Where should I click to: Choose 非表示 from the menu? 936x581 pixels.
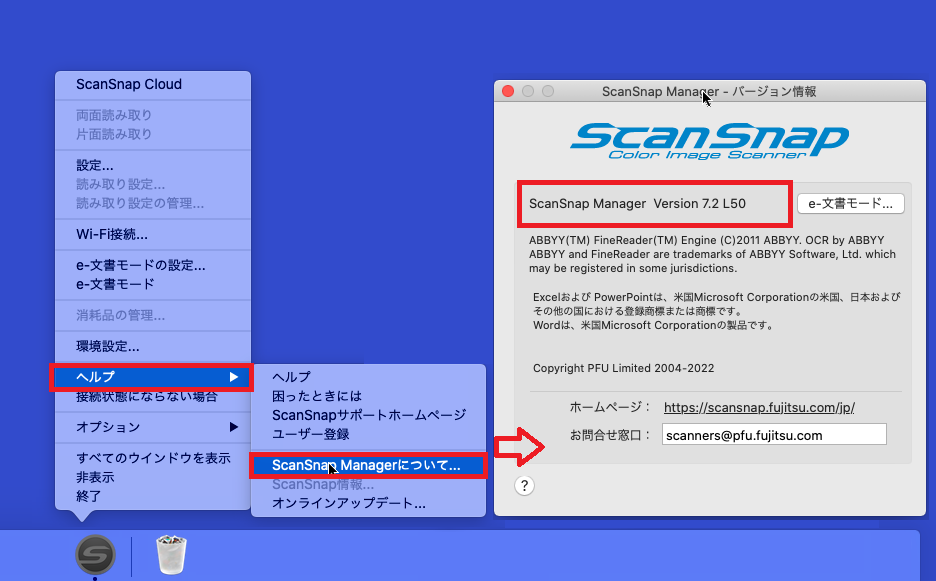153,477
